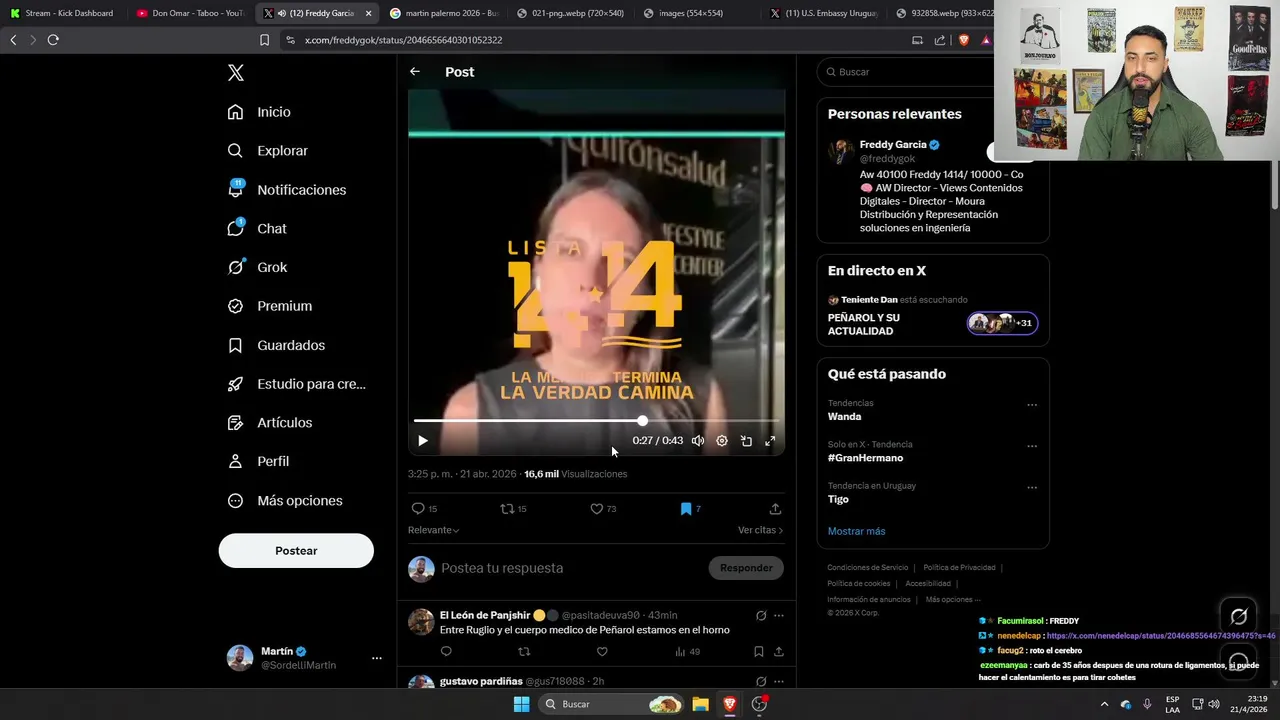Switch to Don Omar - Taboo YouTube tab
Image resolution: width=1280 pixels, height=720 pixels.
[190, 13]
